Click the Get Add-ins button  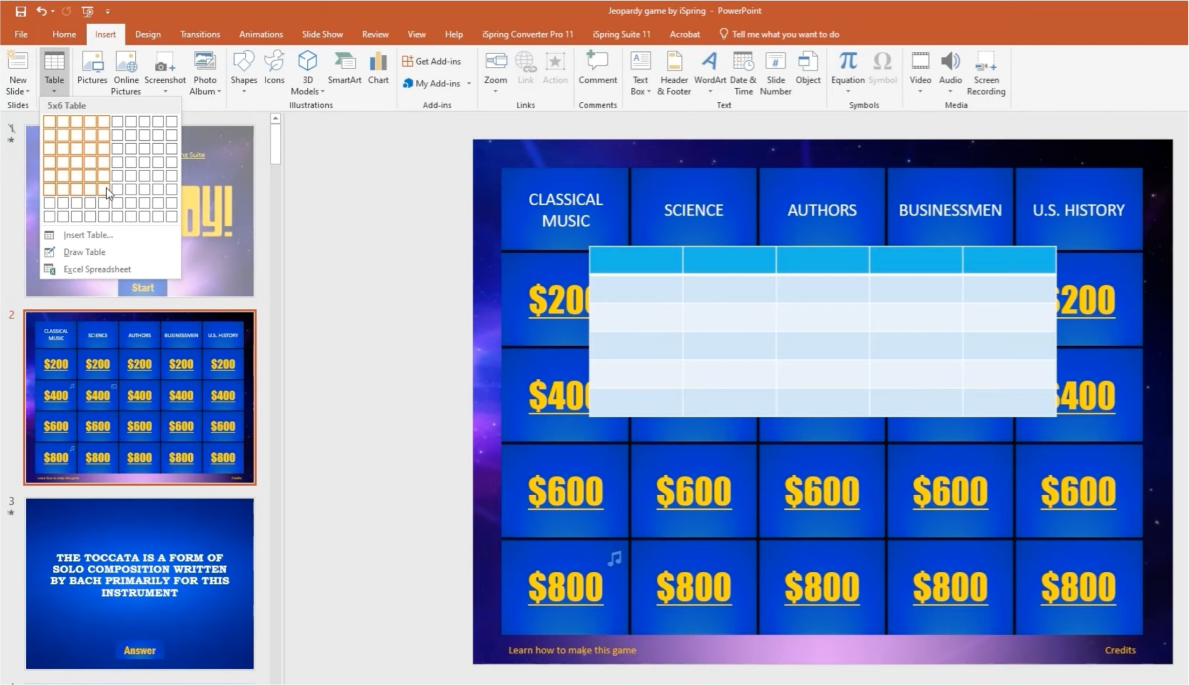tap(432, 61)
